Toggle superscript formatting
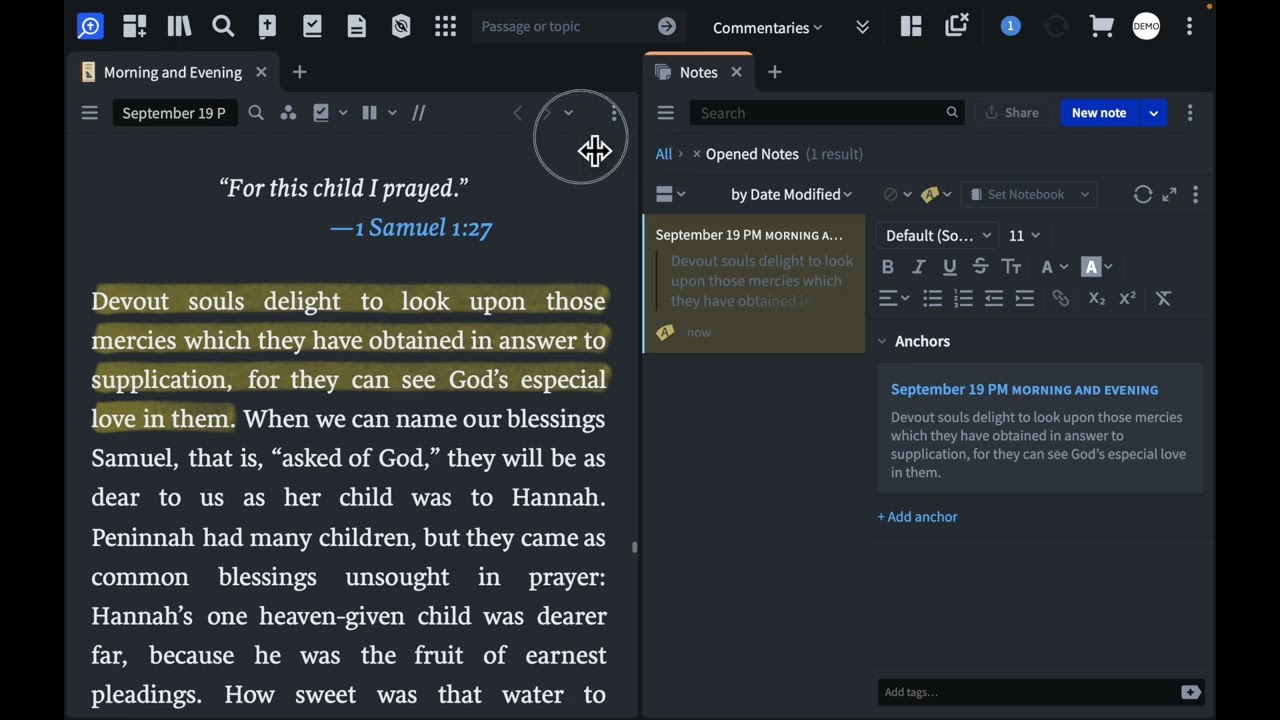Screen dimensions: 1280x720 click(1127, 298)
